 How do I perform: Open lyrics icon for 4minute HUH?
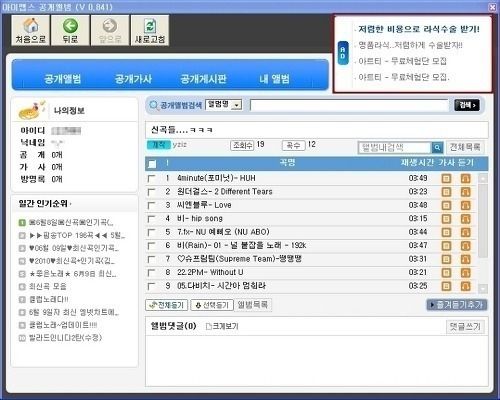(x=446, y=179)
